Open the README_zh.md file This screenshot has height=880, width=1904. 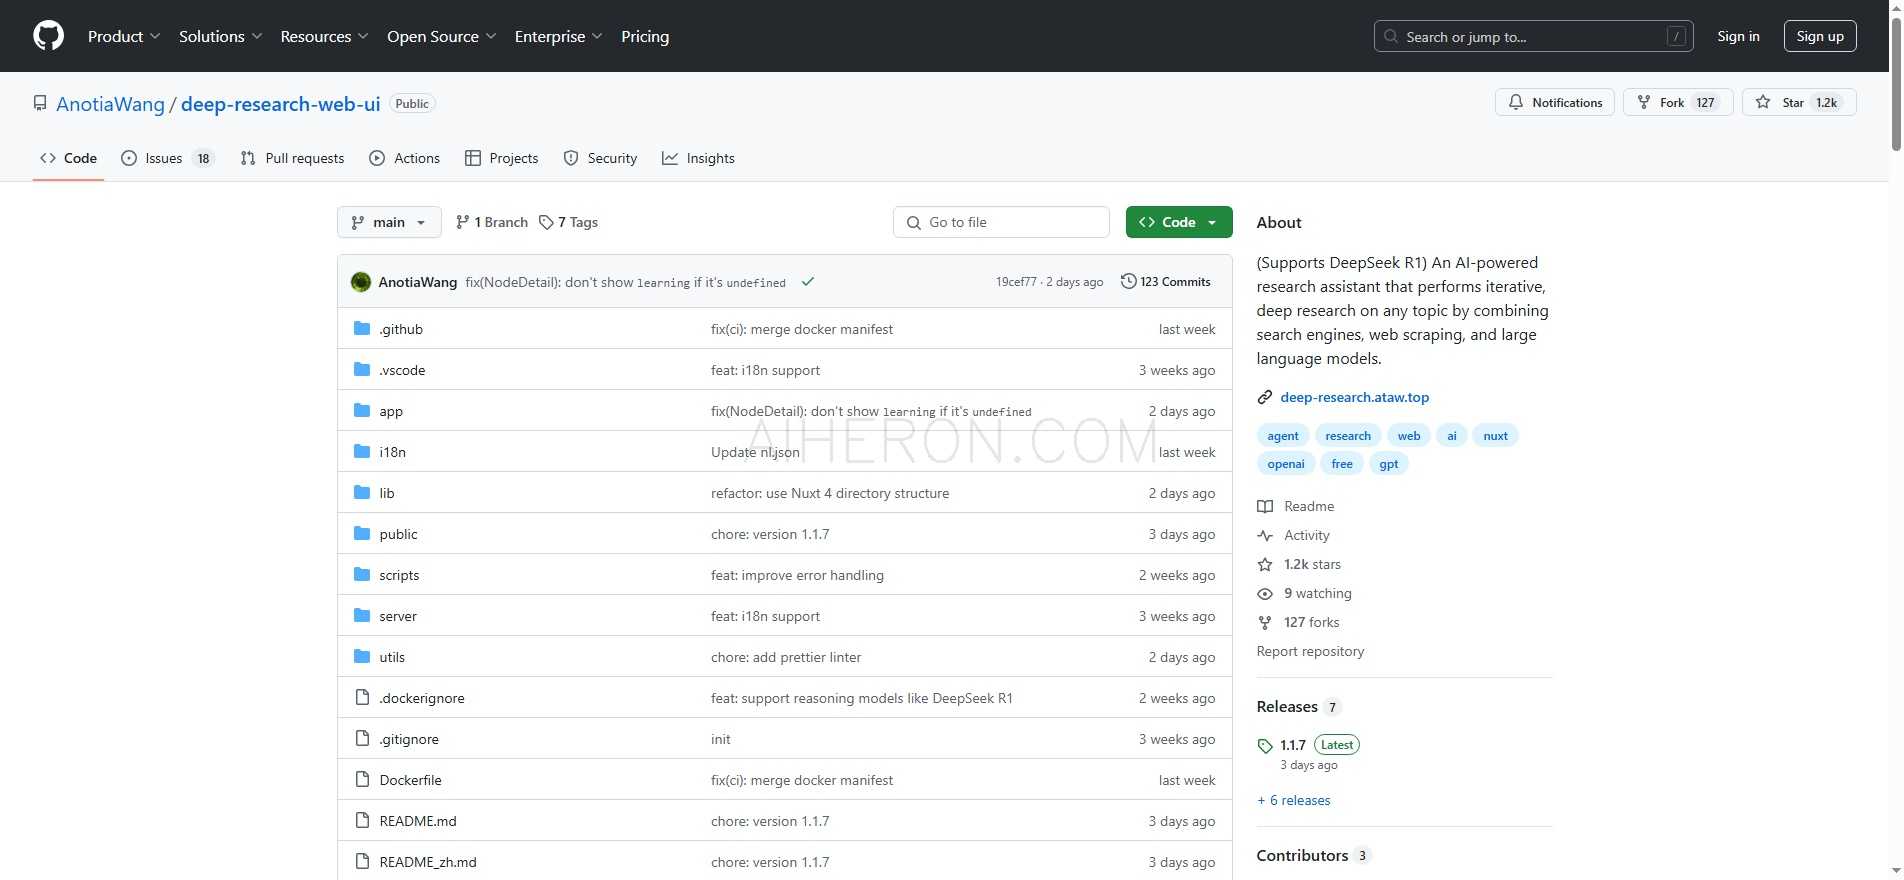[428, 862]
